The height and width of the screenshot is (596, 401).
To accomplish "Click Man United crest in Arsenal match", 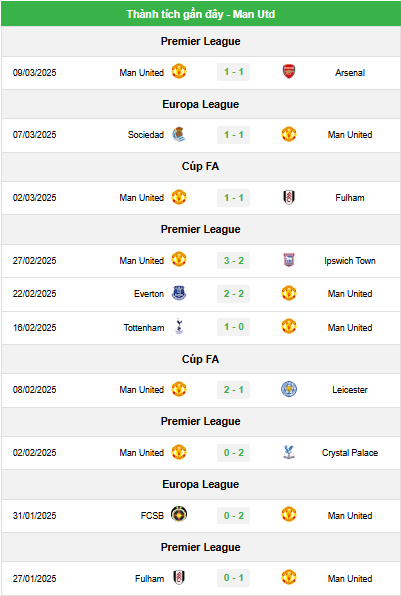I will pyautogui.click(x=179, y=71).
